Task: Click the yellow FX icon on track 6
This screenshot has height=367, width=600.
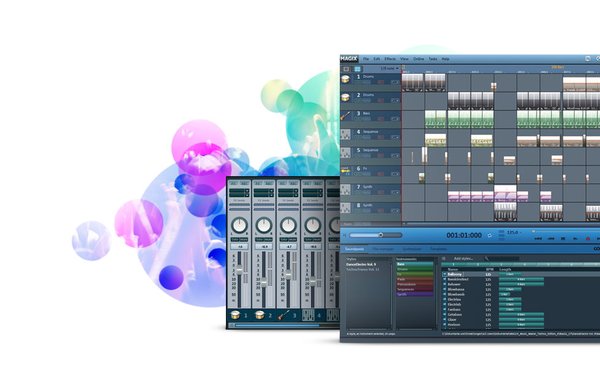Action: tap(346, 171)
